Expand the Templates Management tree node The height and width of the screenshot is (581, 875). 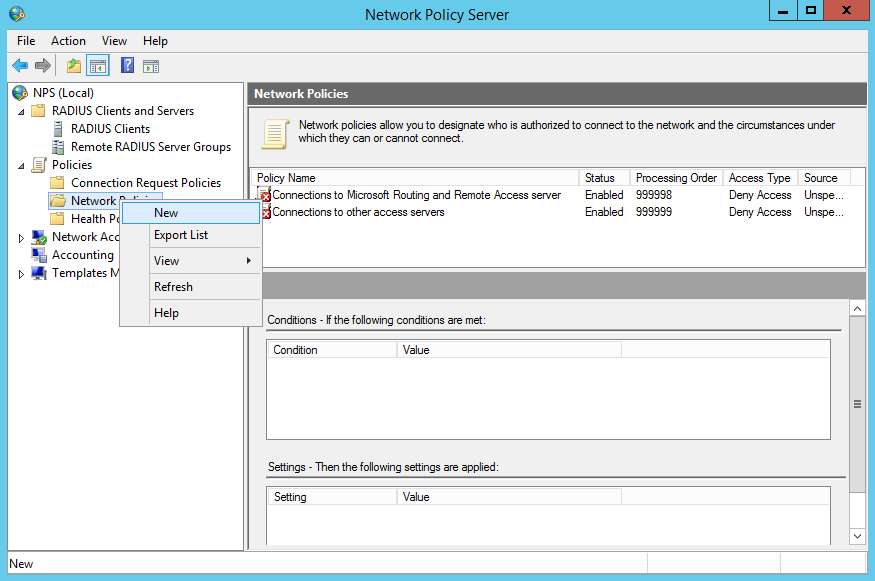tap(22, 274)
